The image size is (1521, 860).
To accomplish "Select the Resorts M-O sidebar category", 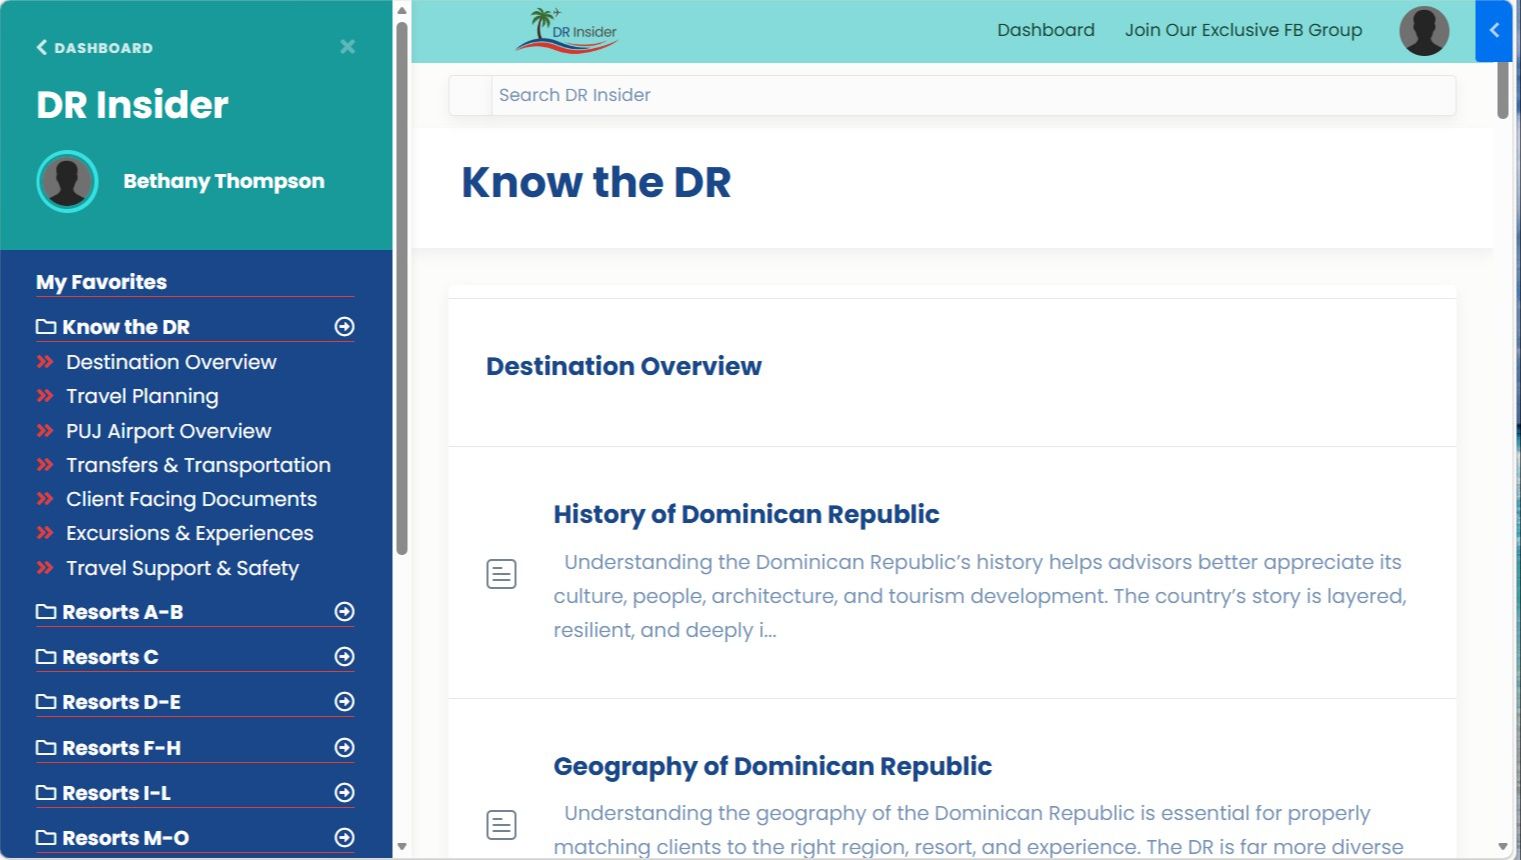I will tap(125, 838).
